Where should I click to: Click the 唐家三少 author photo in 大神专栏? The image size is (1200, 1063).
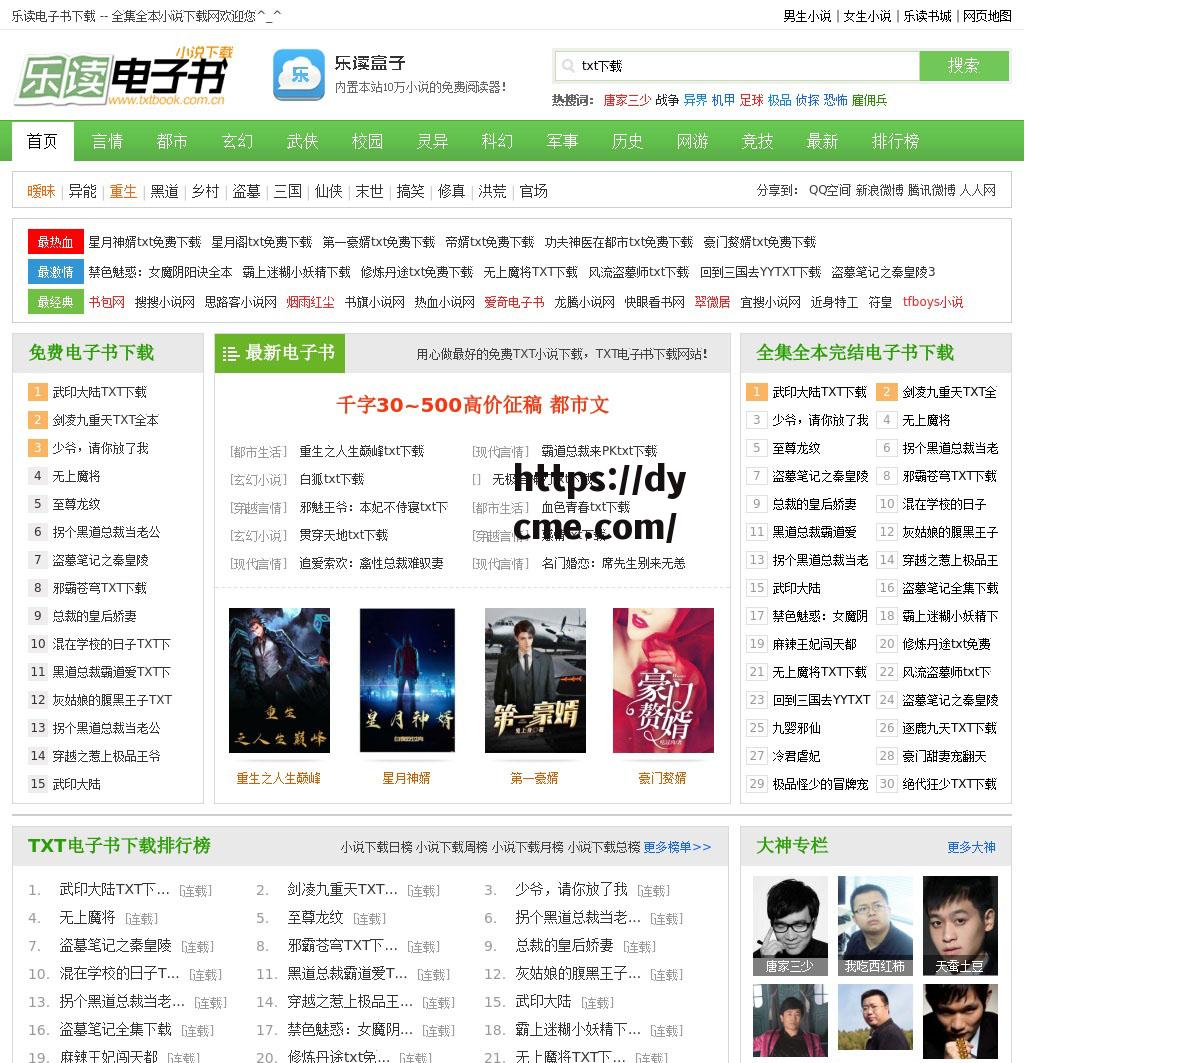790,925
